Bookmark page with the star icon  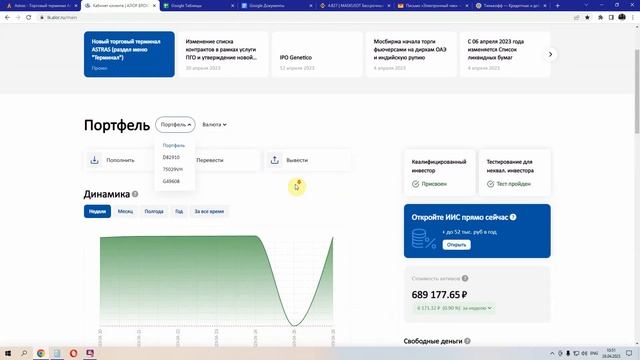pyautogui.click(x=587, y=18)
